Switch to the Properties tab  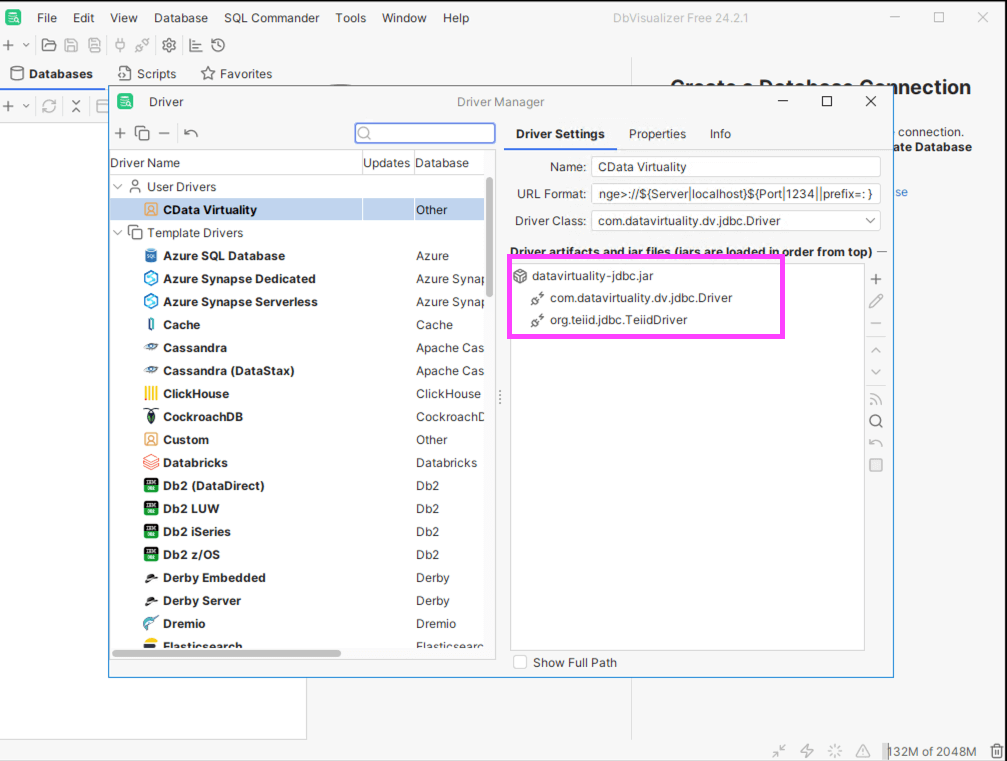coord(657,134)
